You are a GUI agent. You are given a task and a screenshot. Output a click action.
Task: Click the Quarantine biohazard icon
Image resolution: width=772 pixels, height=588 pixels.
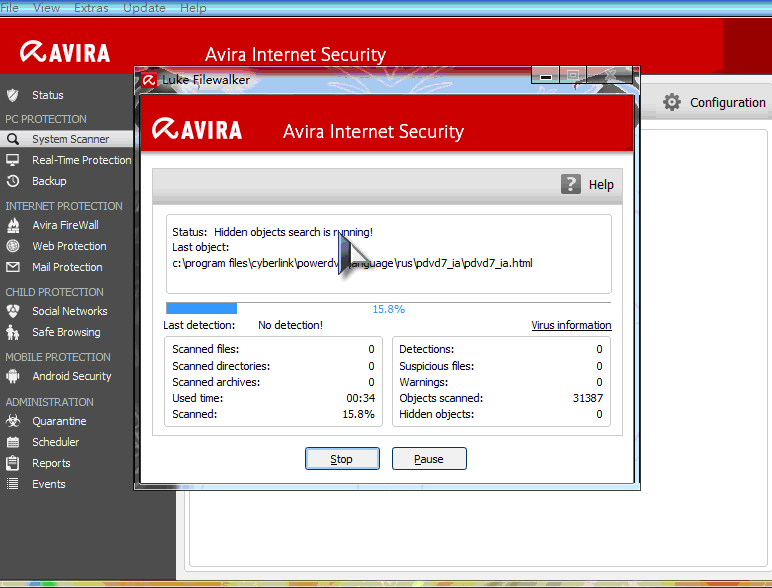(13, 421)
